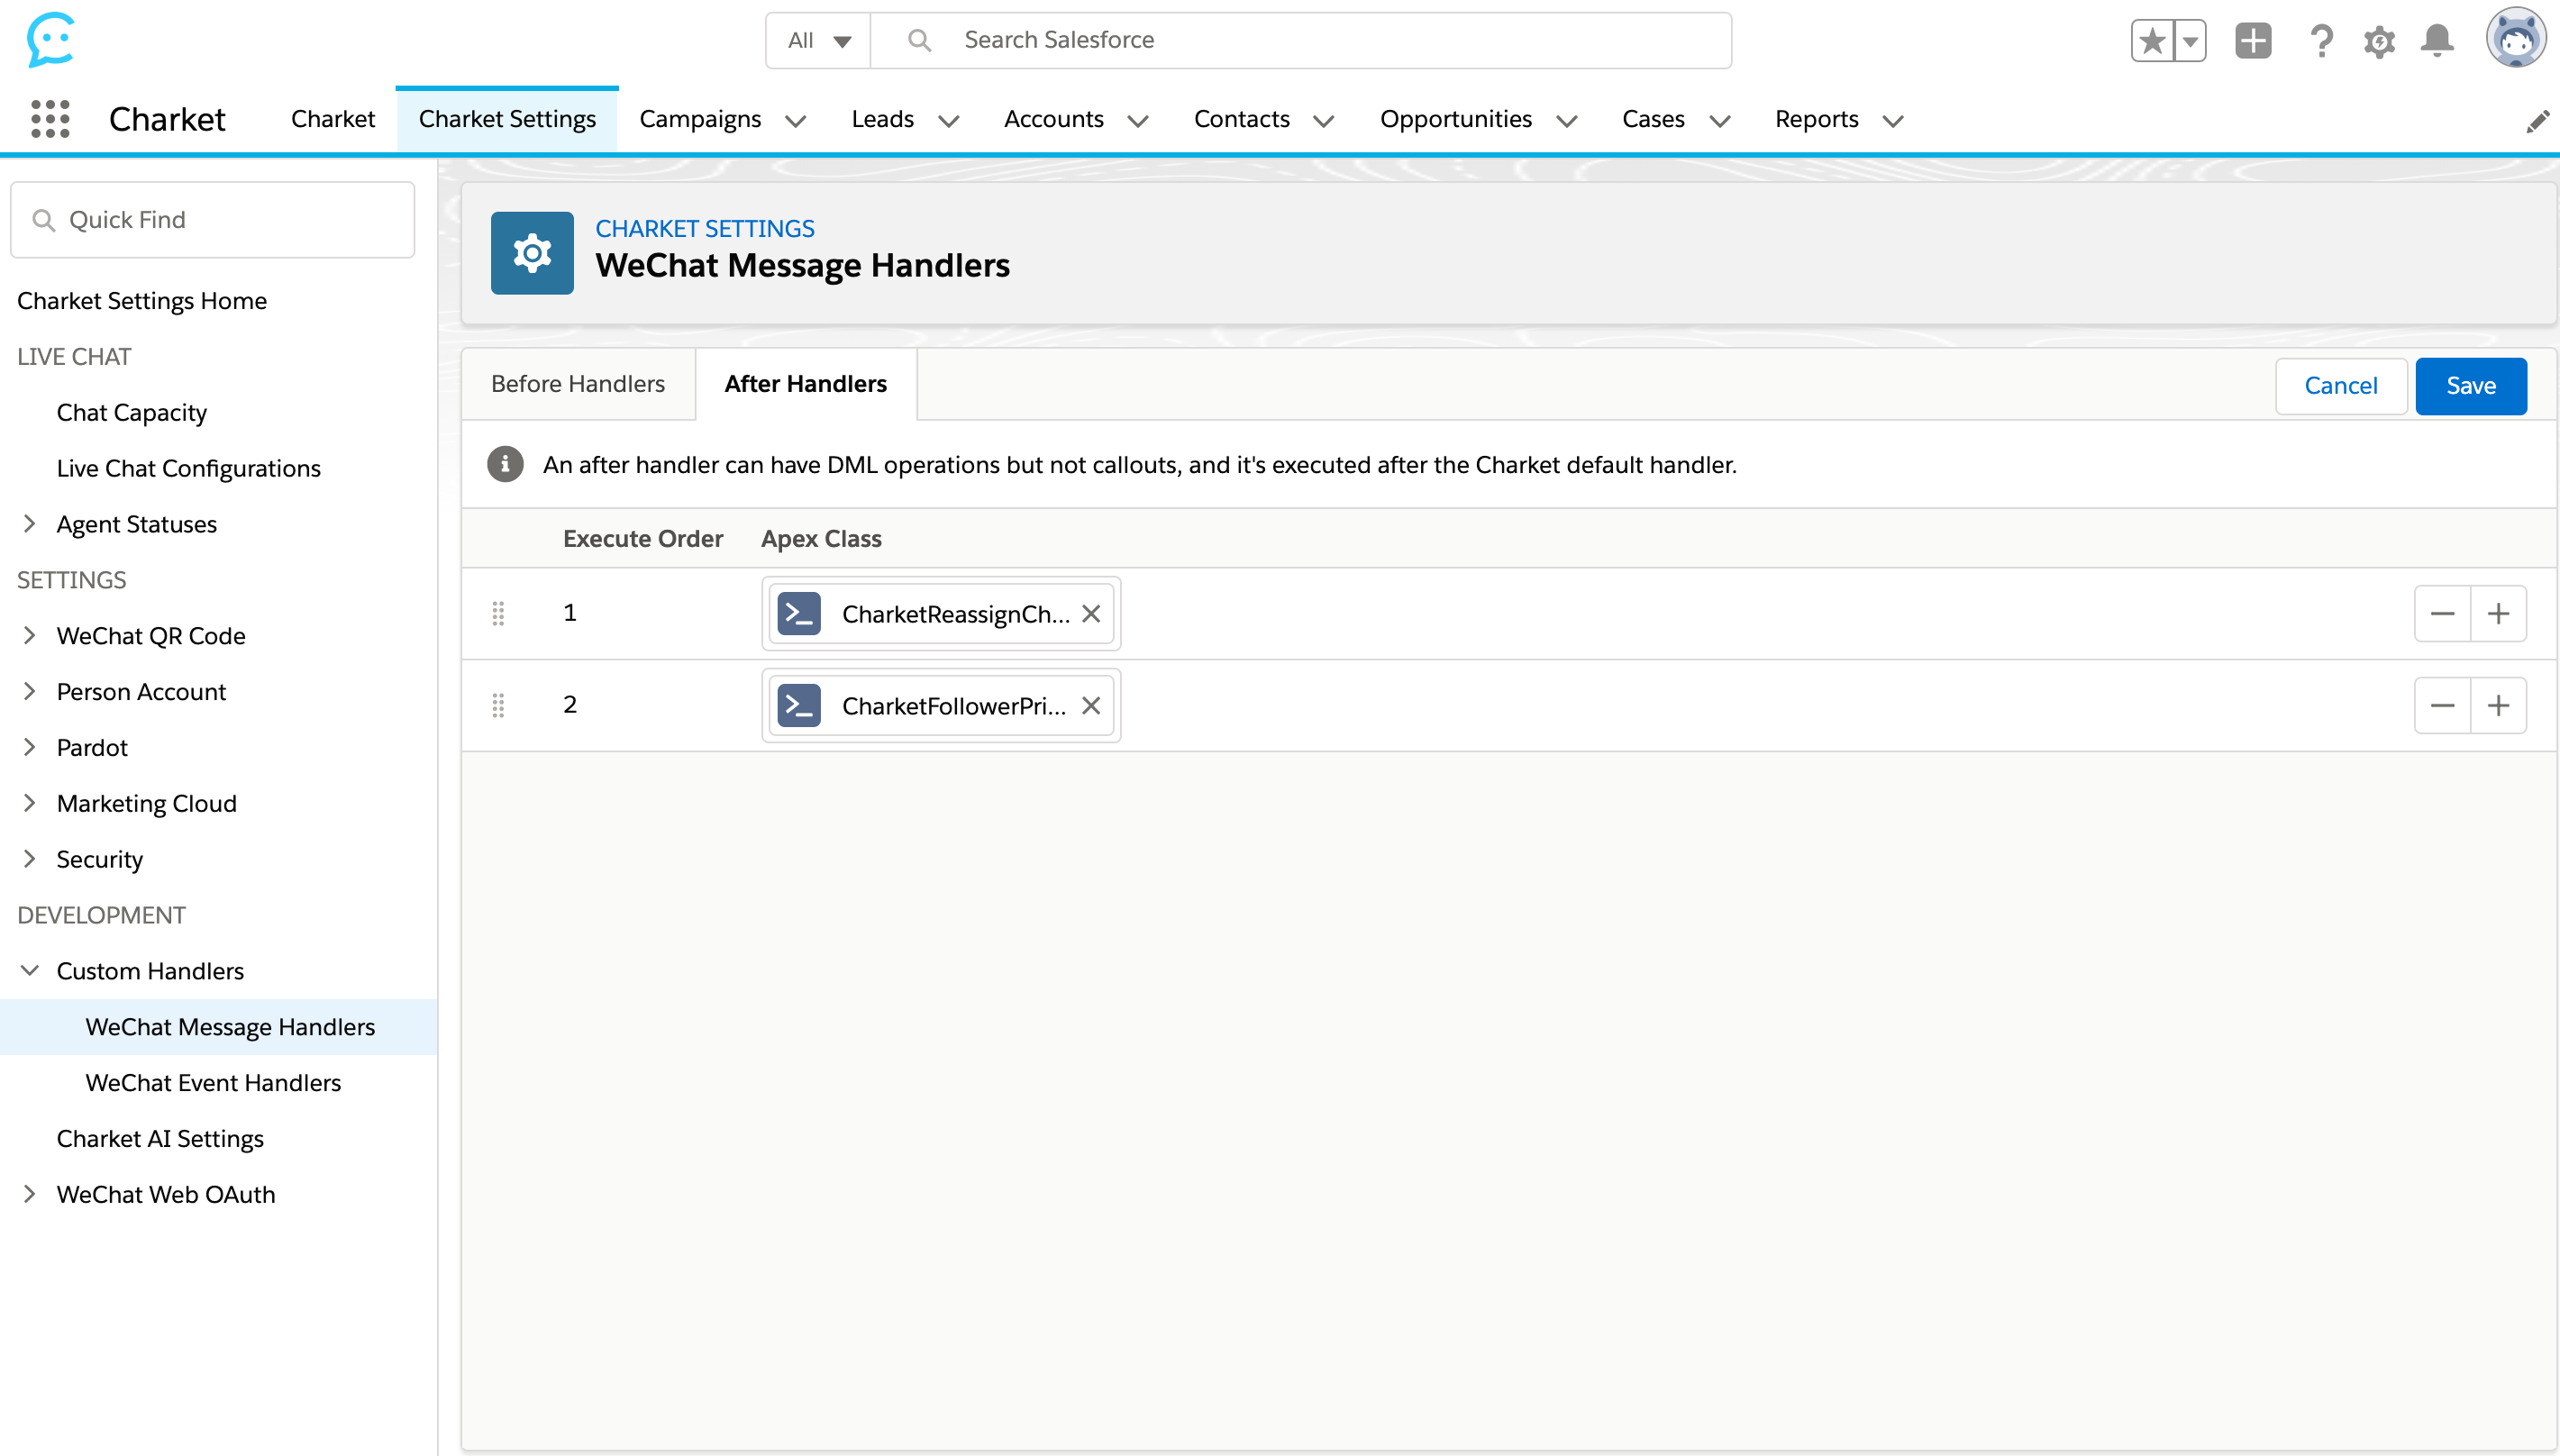Open the Contacts tab dropdown chevron
The width and height of the screenshot is (2560, 1456).
(1323, 121)
